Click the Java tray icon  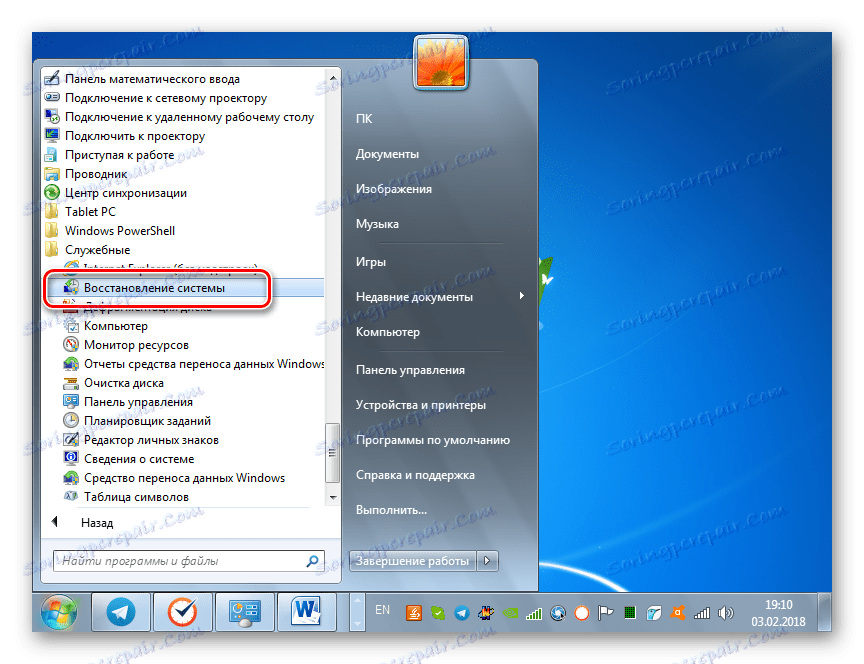414,613
